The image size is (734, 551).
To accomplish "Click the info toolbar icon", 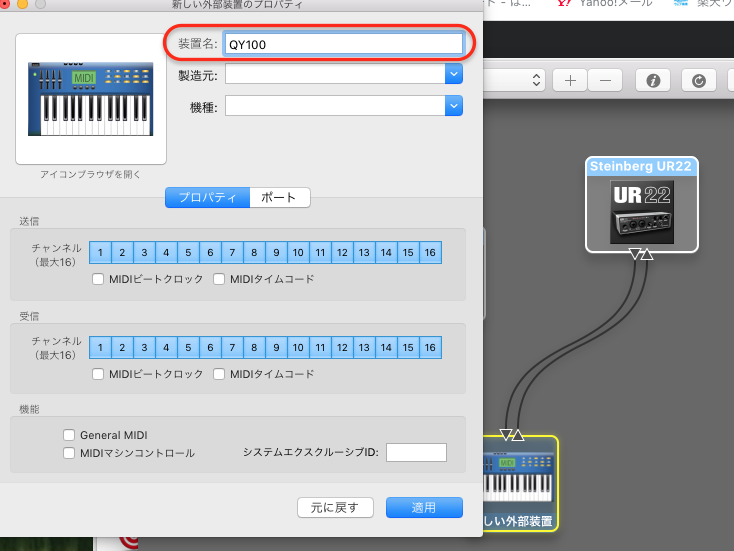I will point(653,81).
